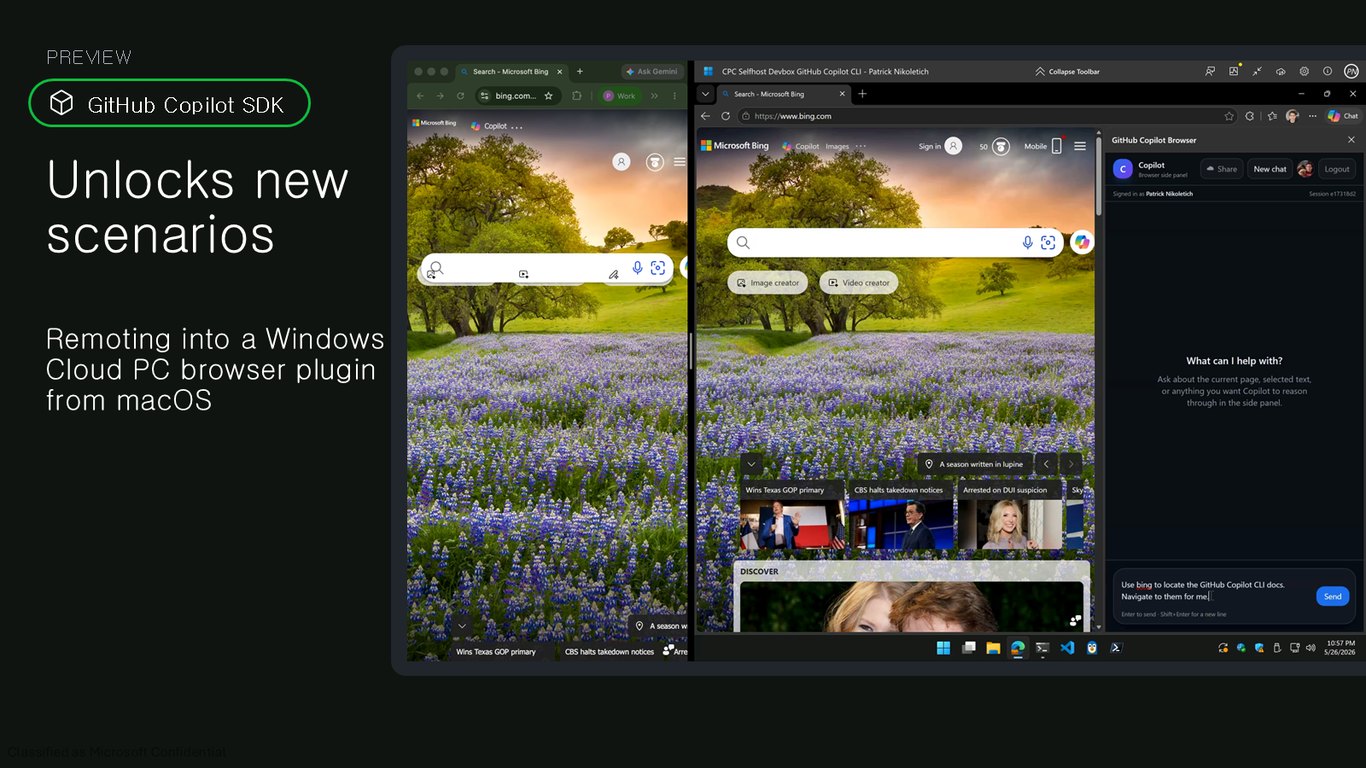Click the microphone icon in Chrome's Bing search box
The height and width of the screenshot is (768, 1366).
pyautogui.click(x=637, y=268)
